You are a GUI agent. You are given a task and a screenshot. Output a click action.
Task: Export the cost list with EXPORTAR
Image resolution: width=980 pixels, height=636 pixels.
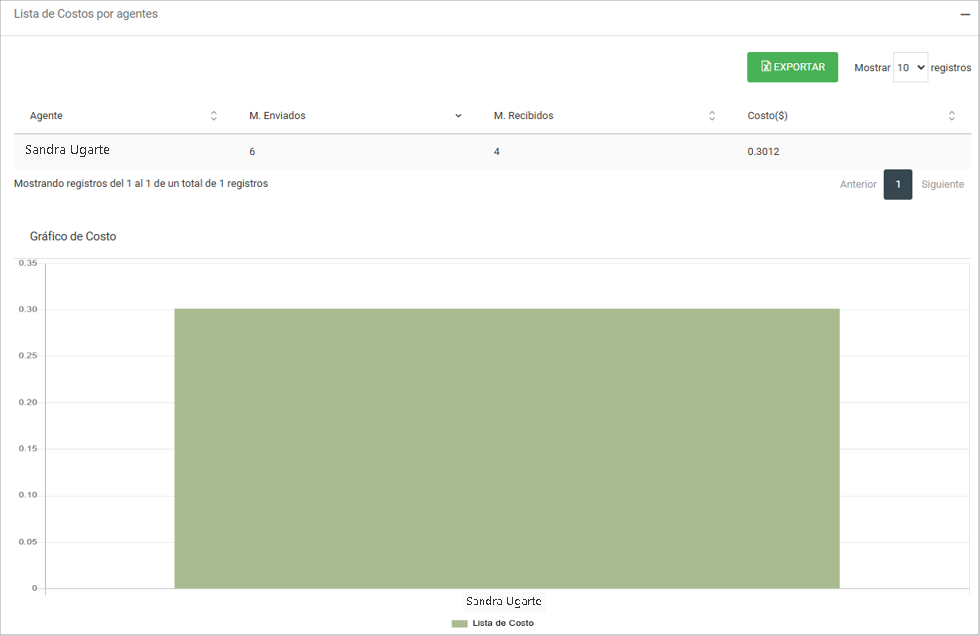pyautogui.click(x=792, y=67)
